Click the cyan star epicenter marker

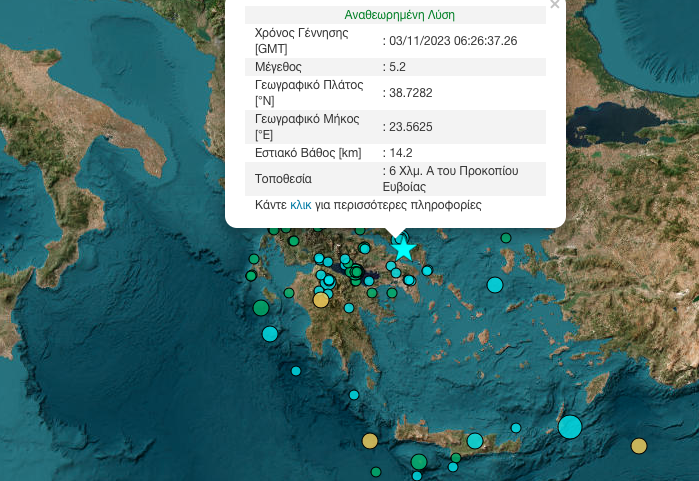pyautogui.click(x=403, y=248)
